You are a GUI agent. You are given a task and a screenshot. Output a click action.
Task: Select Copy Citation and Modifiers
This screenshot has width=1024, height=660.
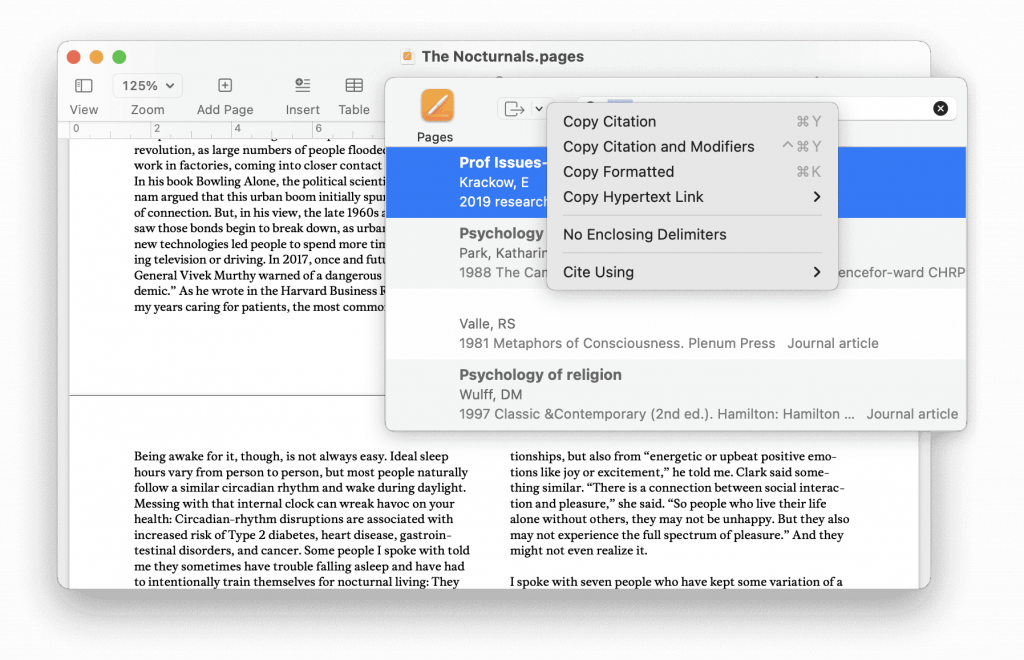coord(658,147)
